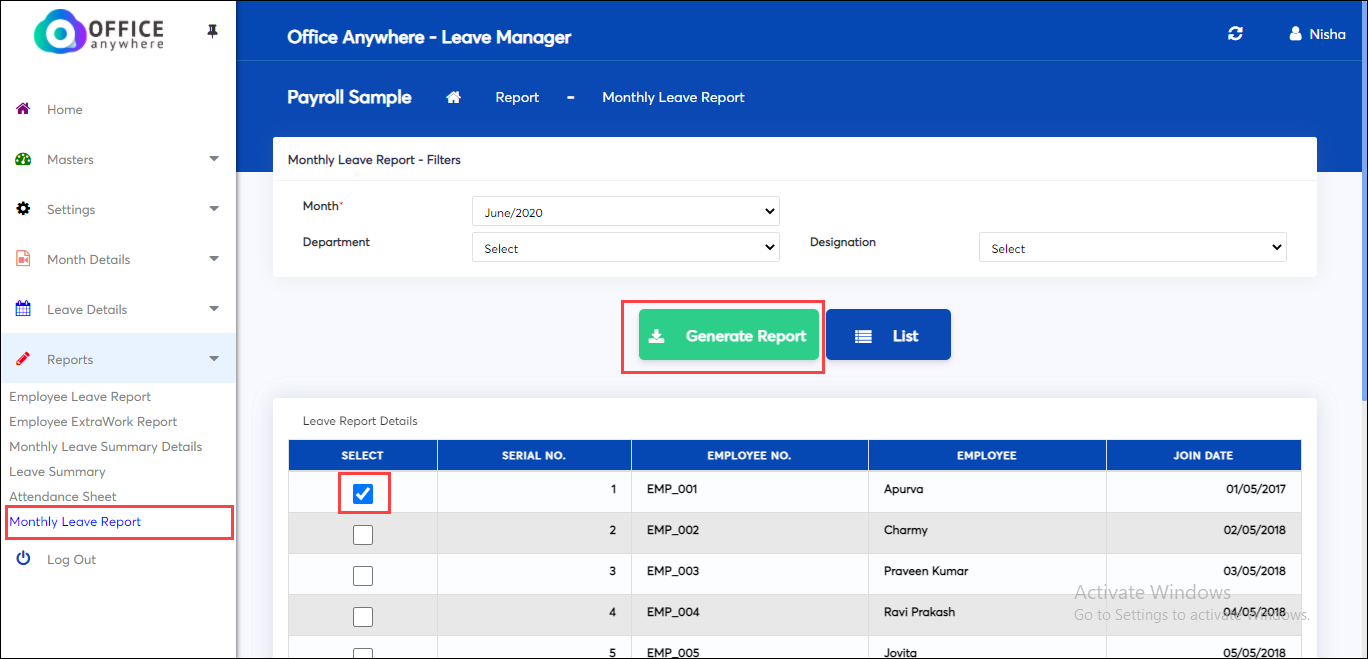Viewport: 1368px width, 659px height.
Task: Click the Reports pencil icon
Action: (x=23, y=359)
